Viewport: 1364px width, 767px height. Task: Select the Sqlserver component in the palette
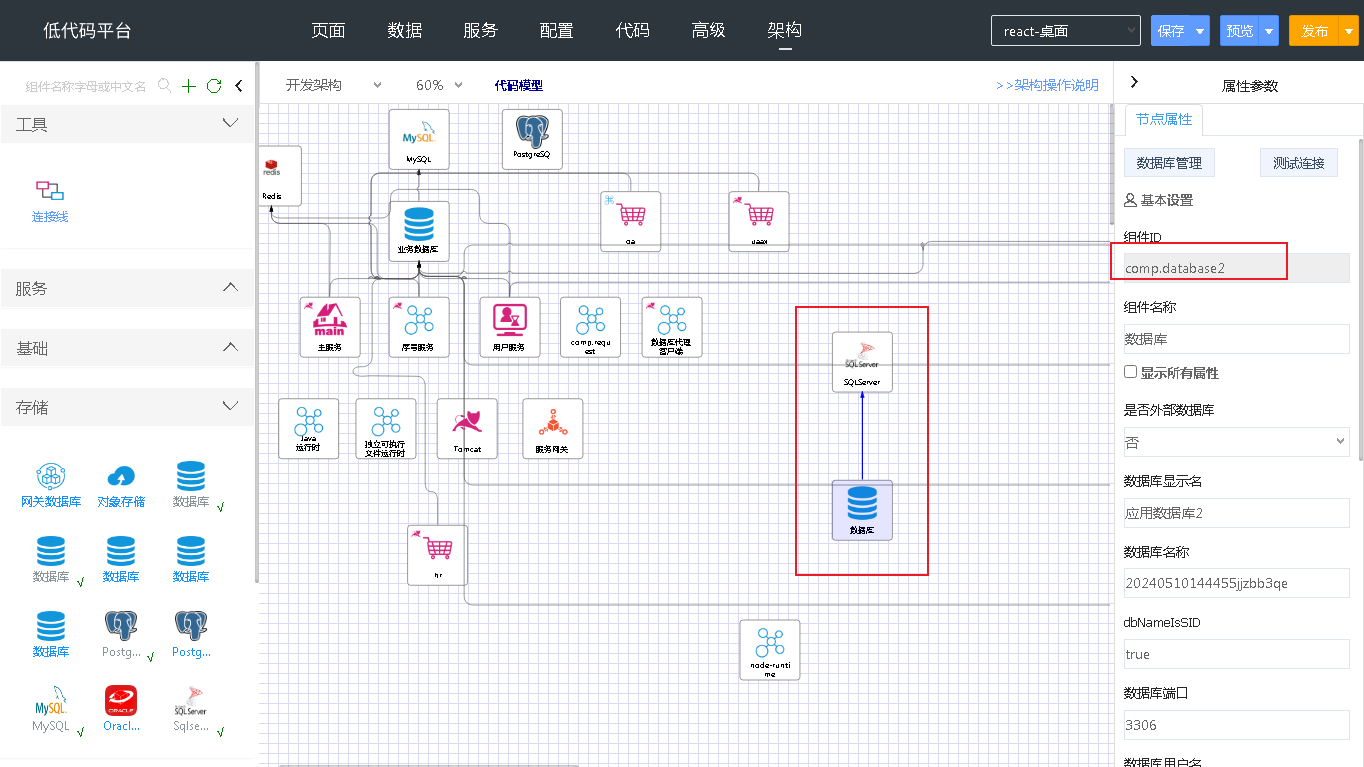(x=190, y=709)
